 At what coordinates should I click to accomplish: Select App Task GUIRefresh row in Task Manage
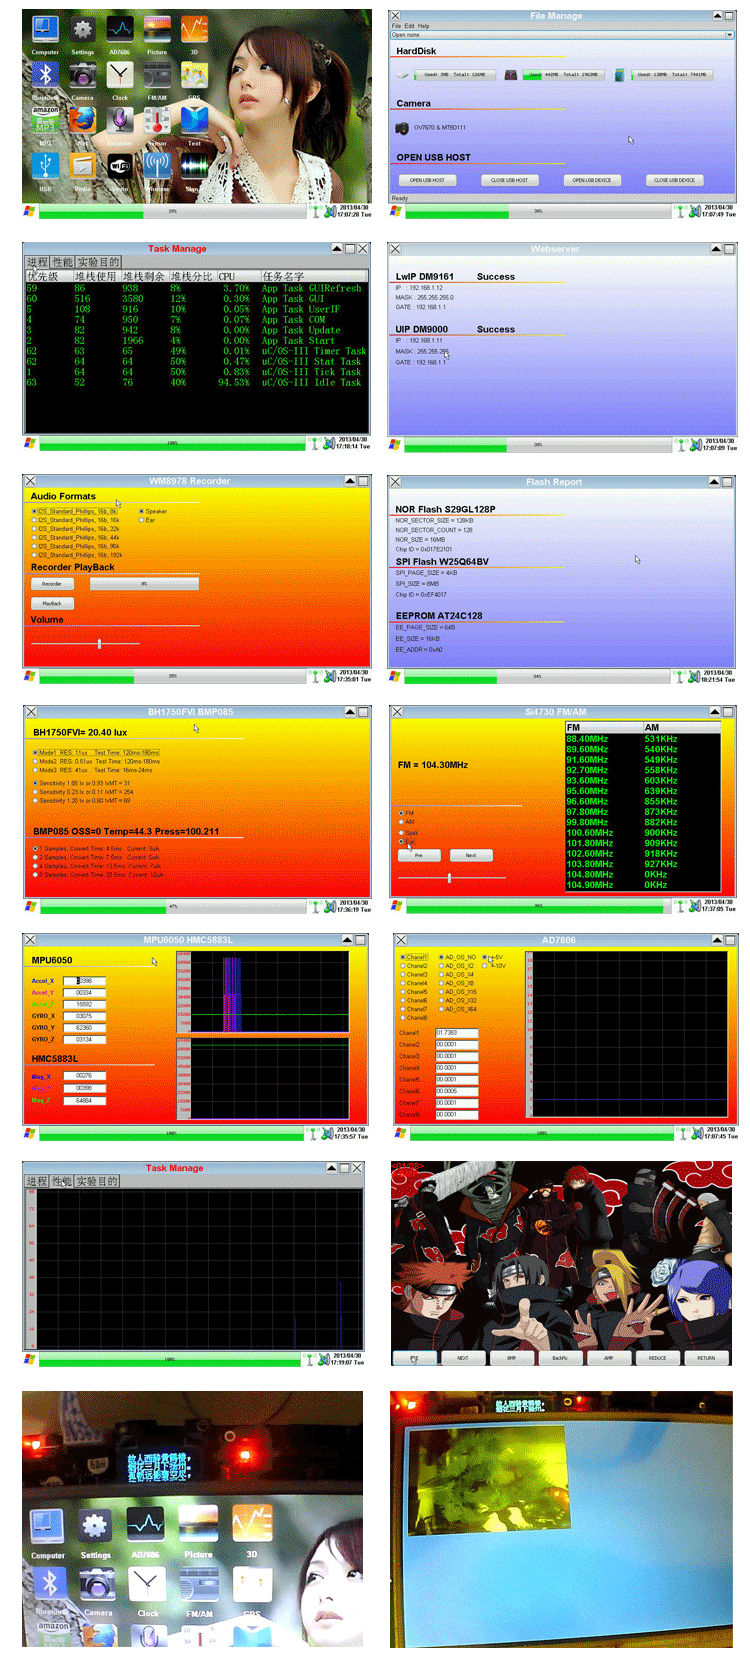coord(196,288)
